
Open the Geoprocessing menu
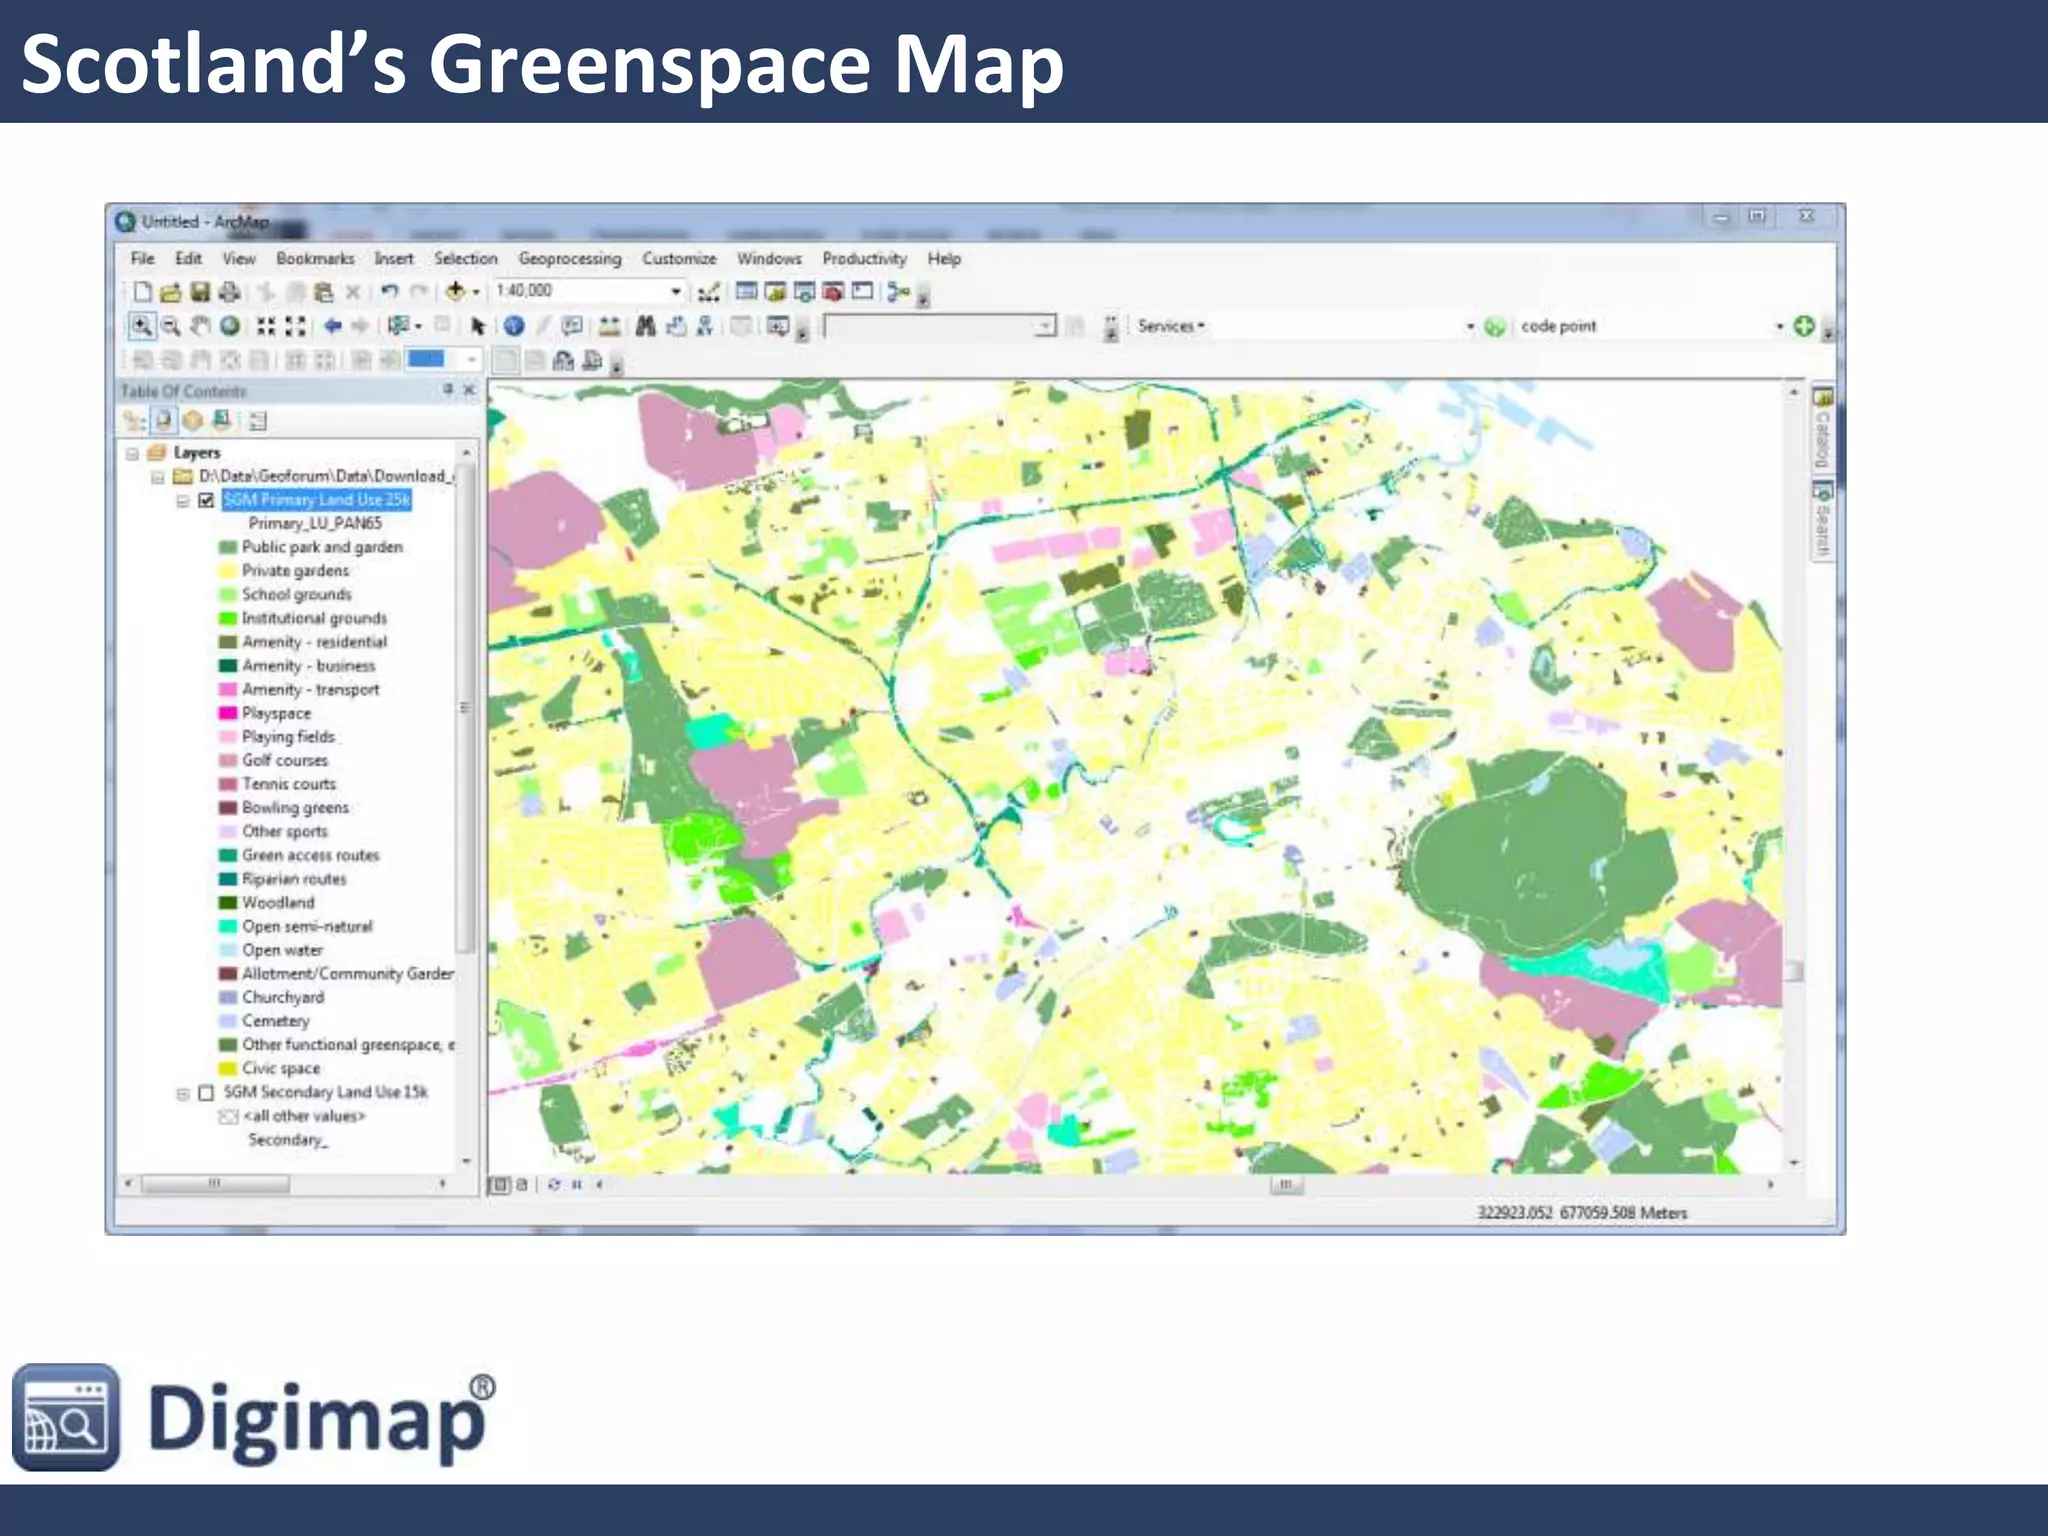click(570, 258)
